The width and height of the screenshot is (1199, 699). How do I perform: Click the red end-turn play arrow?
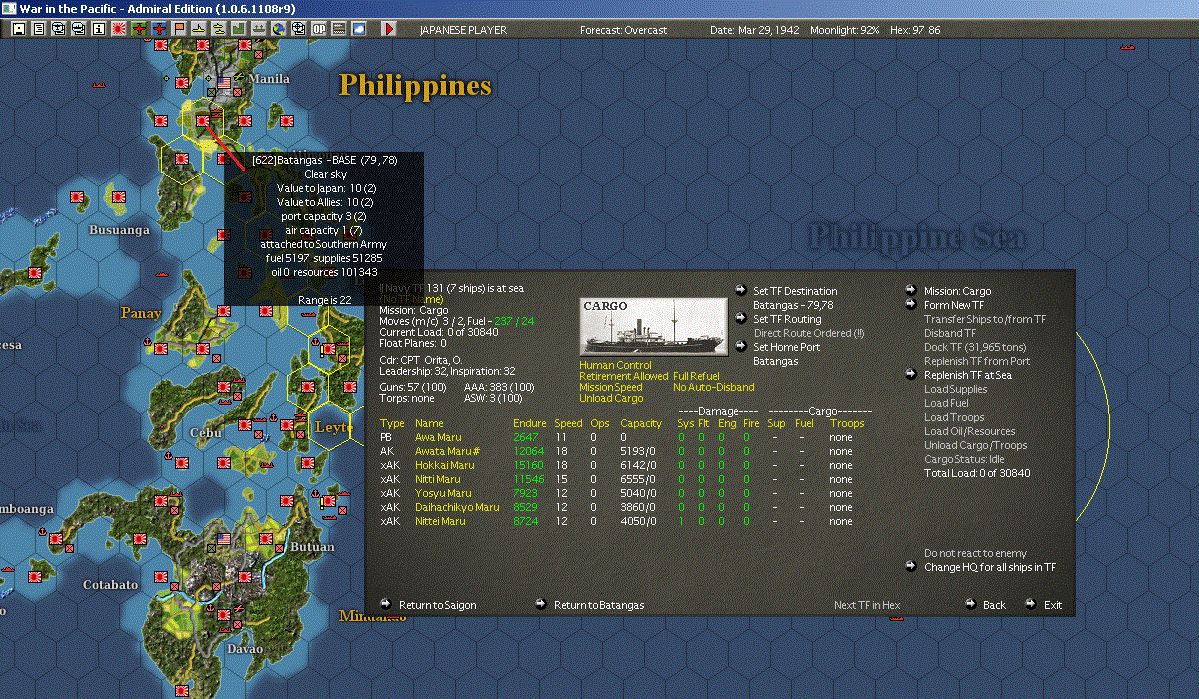point(388,29)
